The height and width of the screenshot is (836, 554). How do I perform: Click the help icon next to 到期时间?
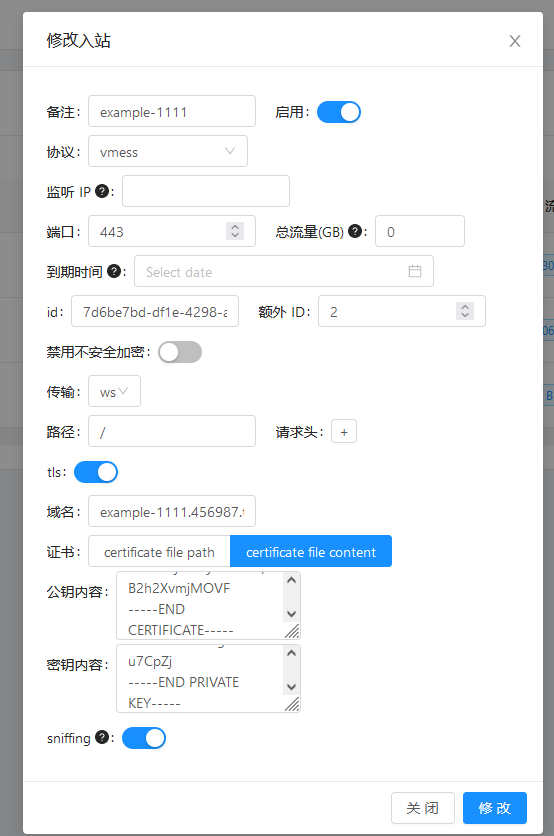pyautogui.click(x=114, y=271)
